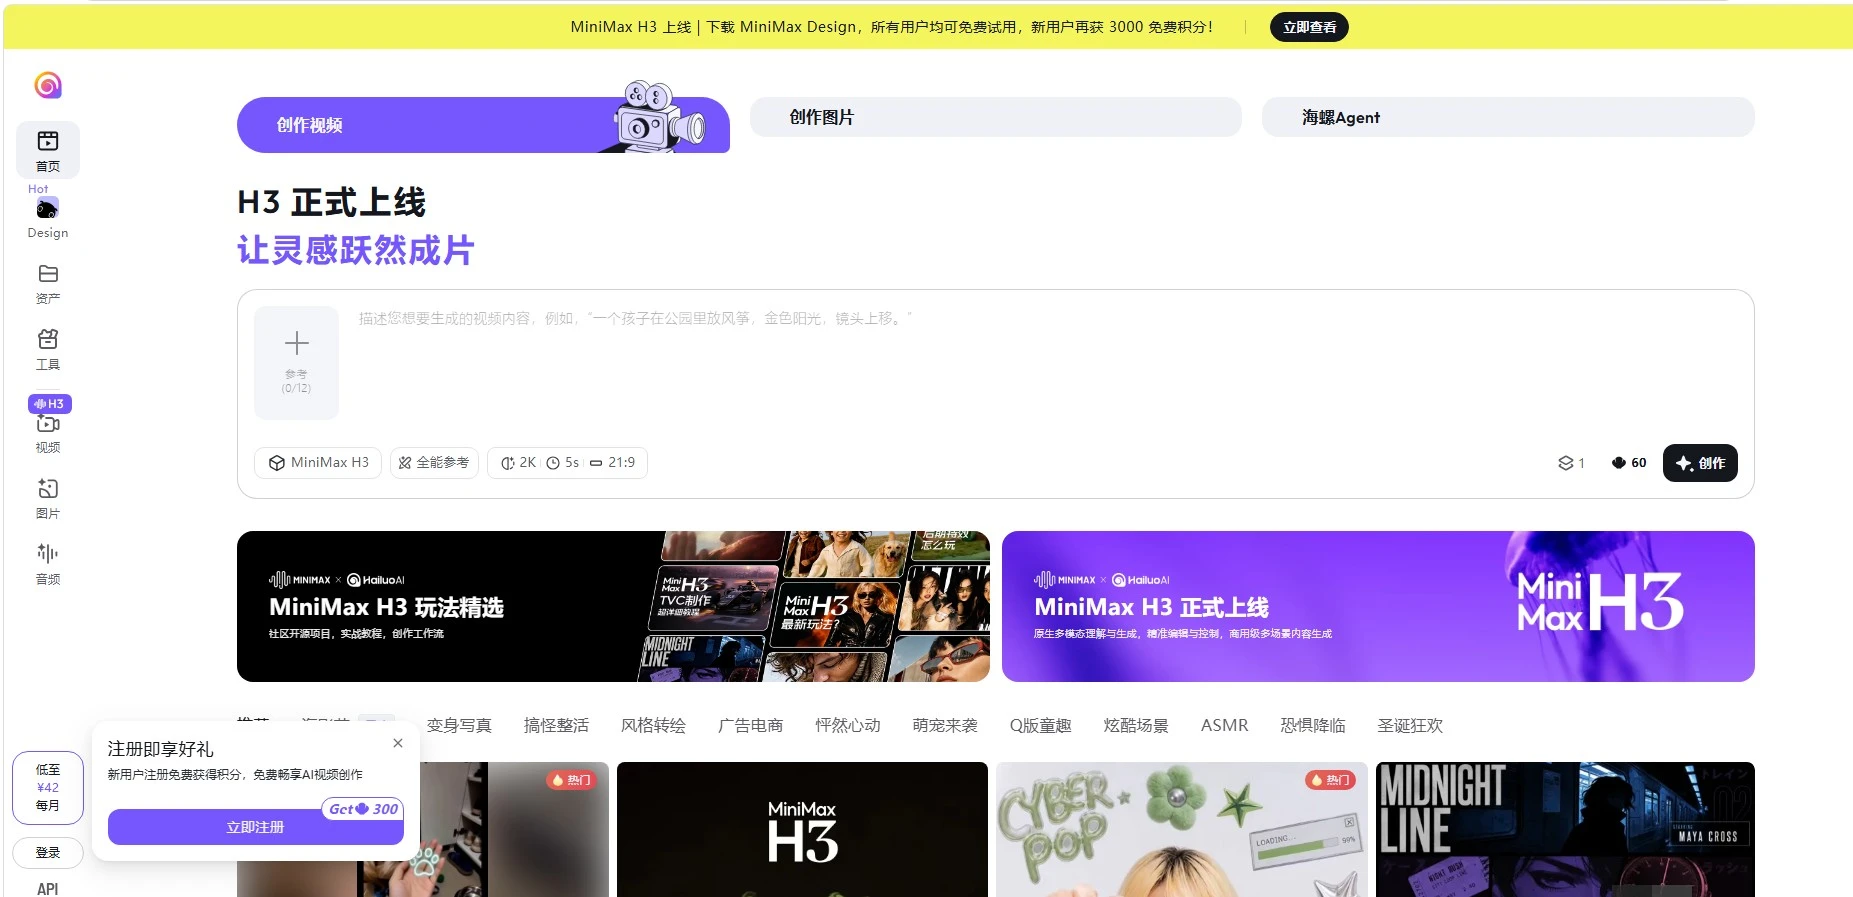Click the H3 badge above 视频

pyautogui.click(x=50, y=404)
